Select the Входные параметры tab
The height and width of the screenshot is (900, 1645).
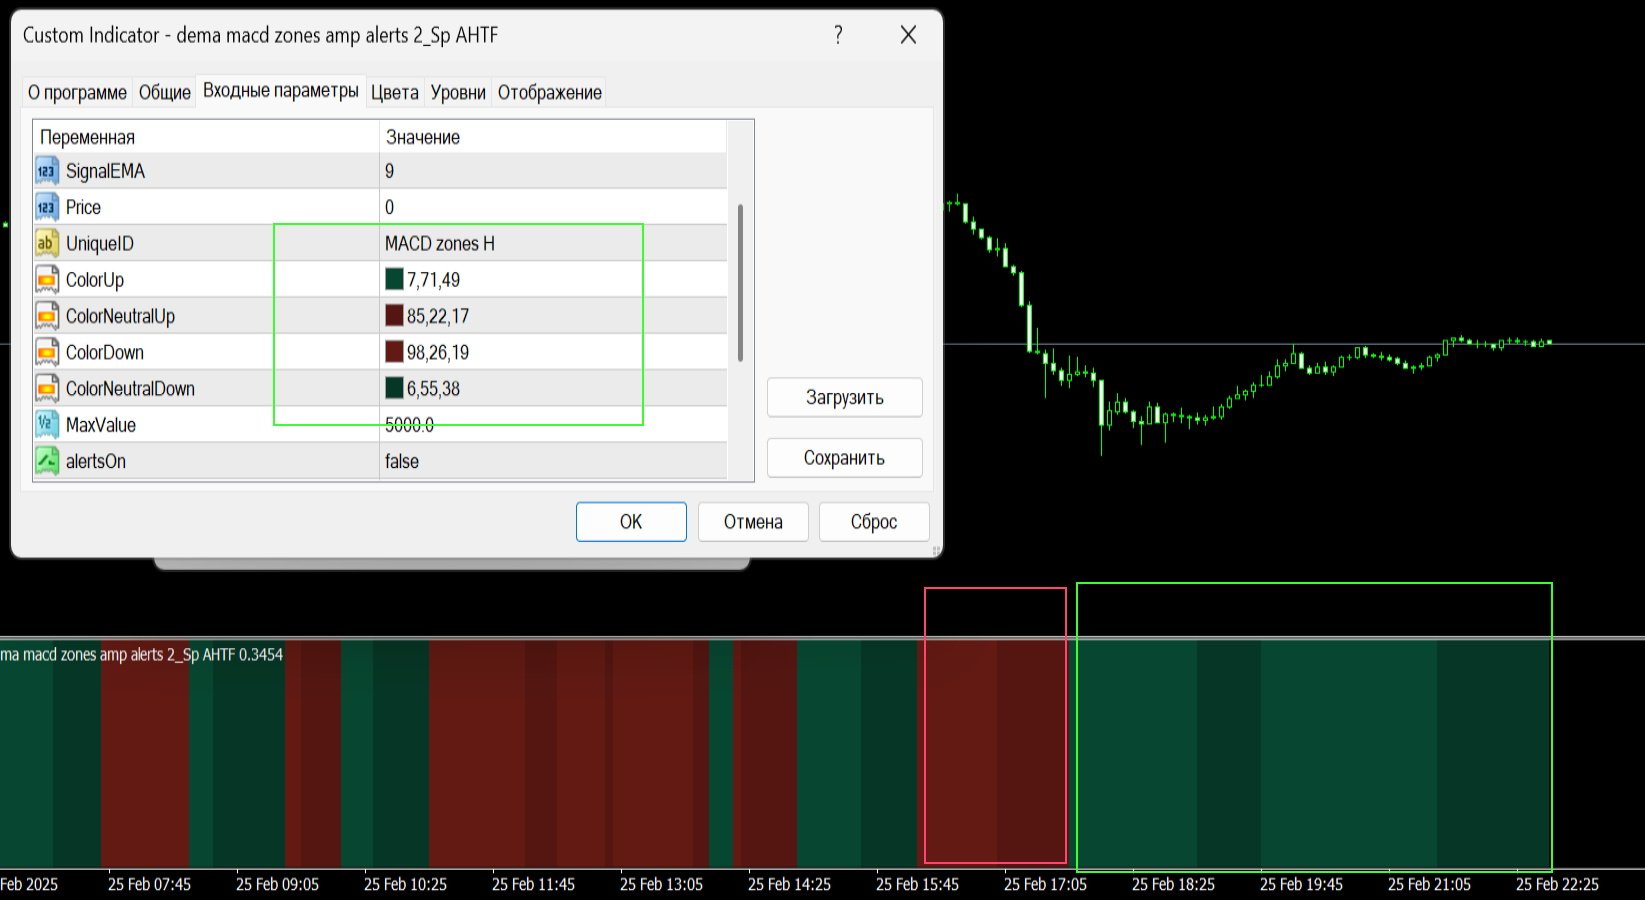[281, 90]
